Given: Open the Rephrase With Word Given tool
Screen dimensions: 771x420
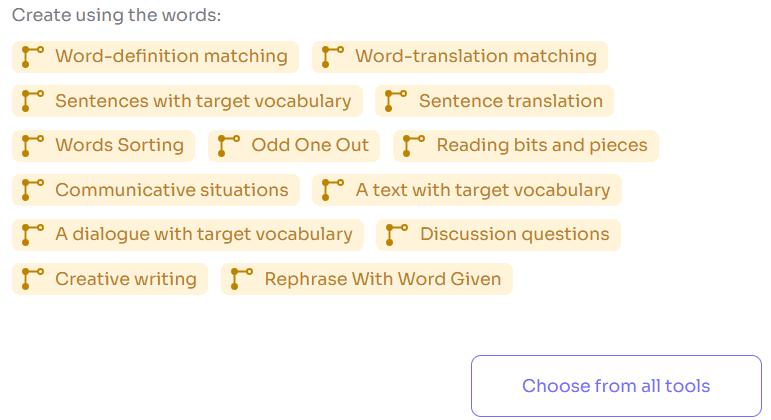Looking at the screenshot, I should (382, 278).
